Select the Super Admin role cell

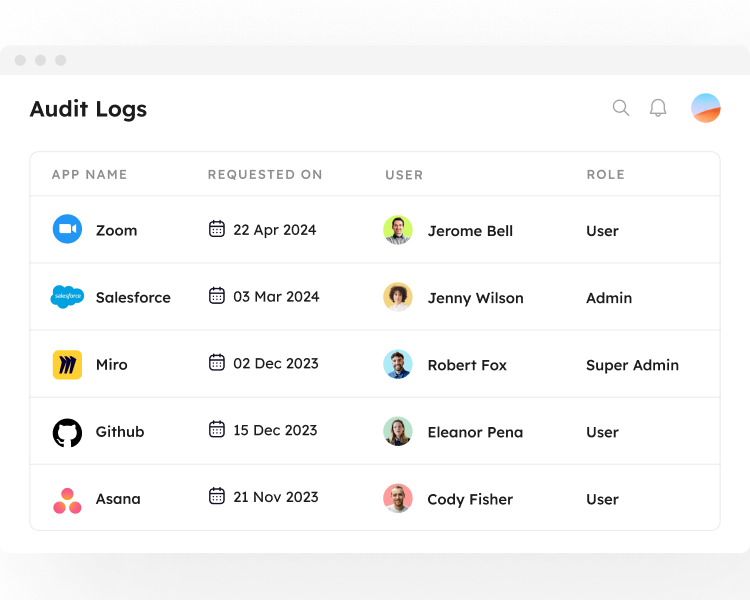pyautogui.click(x=632, y=365)
